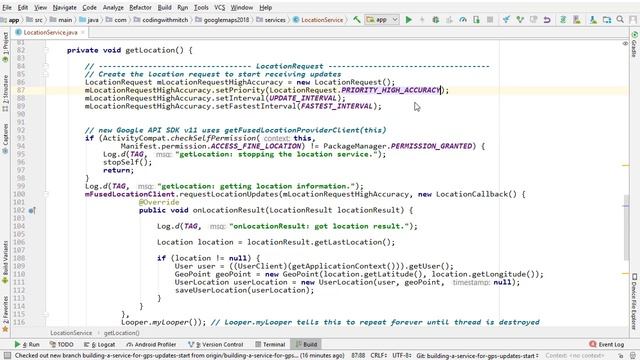Open the File menu
The width and height of the screenshot is (640, 360).
(x=7, y=7)
